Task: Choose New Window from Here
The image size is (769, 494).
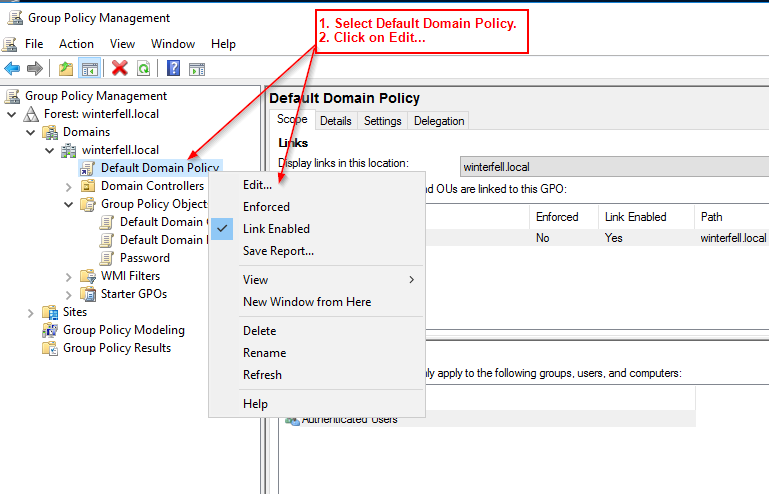Action: point(307,302)
